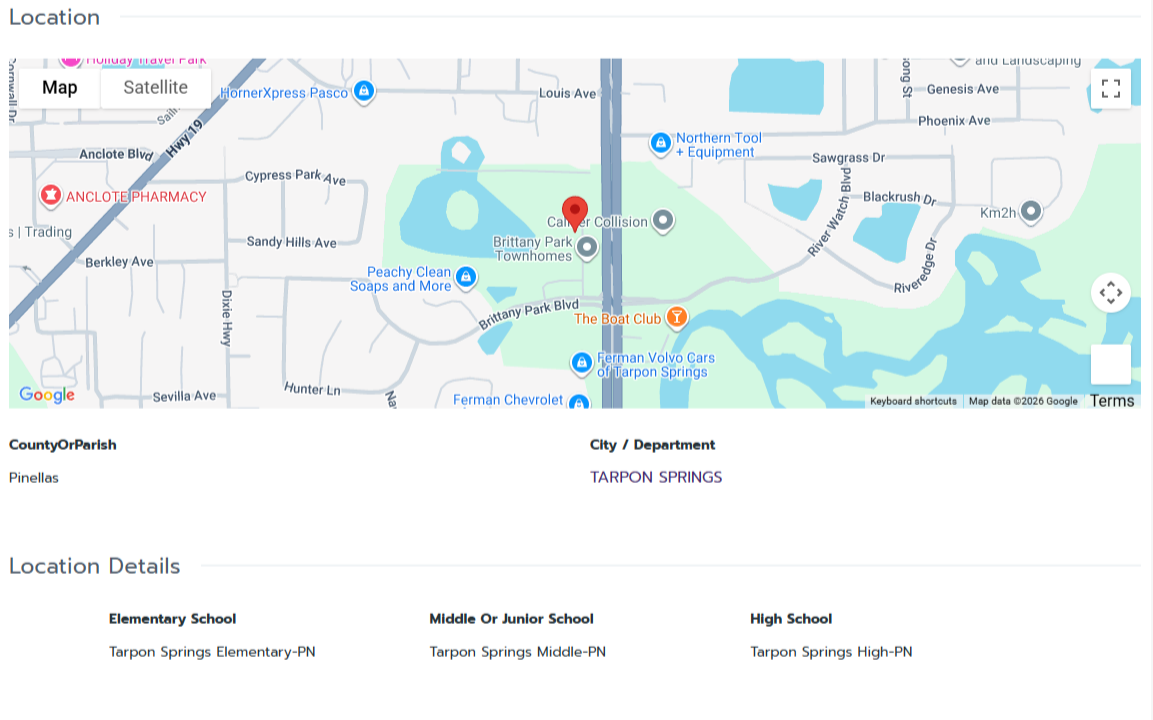Select the Map view tab
Viewport: 1153px width, 720px height.
pyautogui.click(x=59, y=87)
